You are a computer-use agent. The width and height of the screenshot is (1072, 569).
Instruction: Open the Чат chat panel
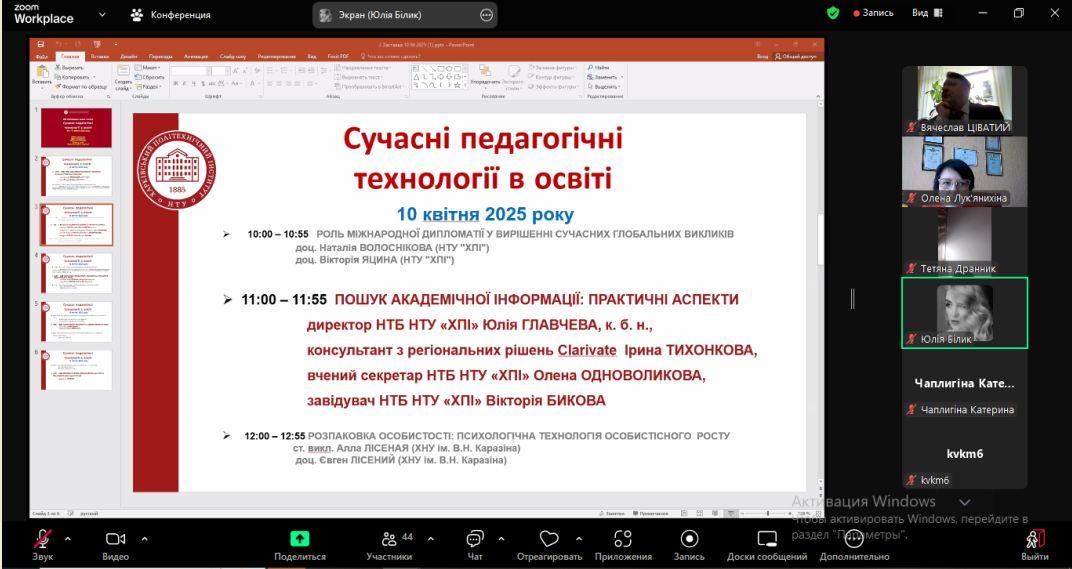[475, 538]
